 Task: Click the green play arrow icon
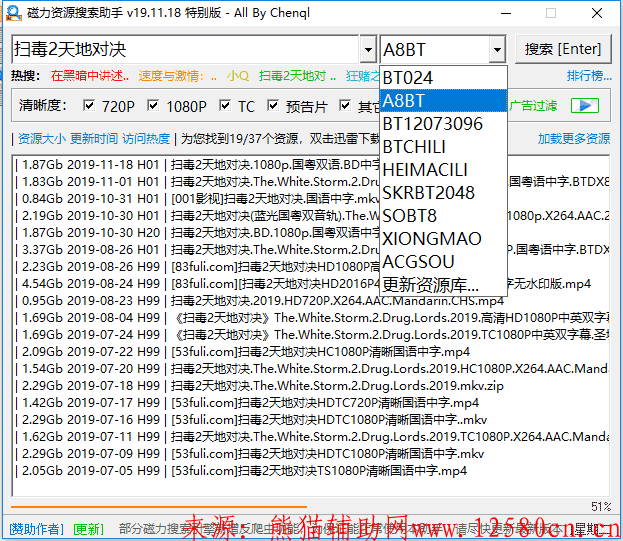[585, 105]
